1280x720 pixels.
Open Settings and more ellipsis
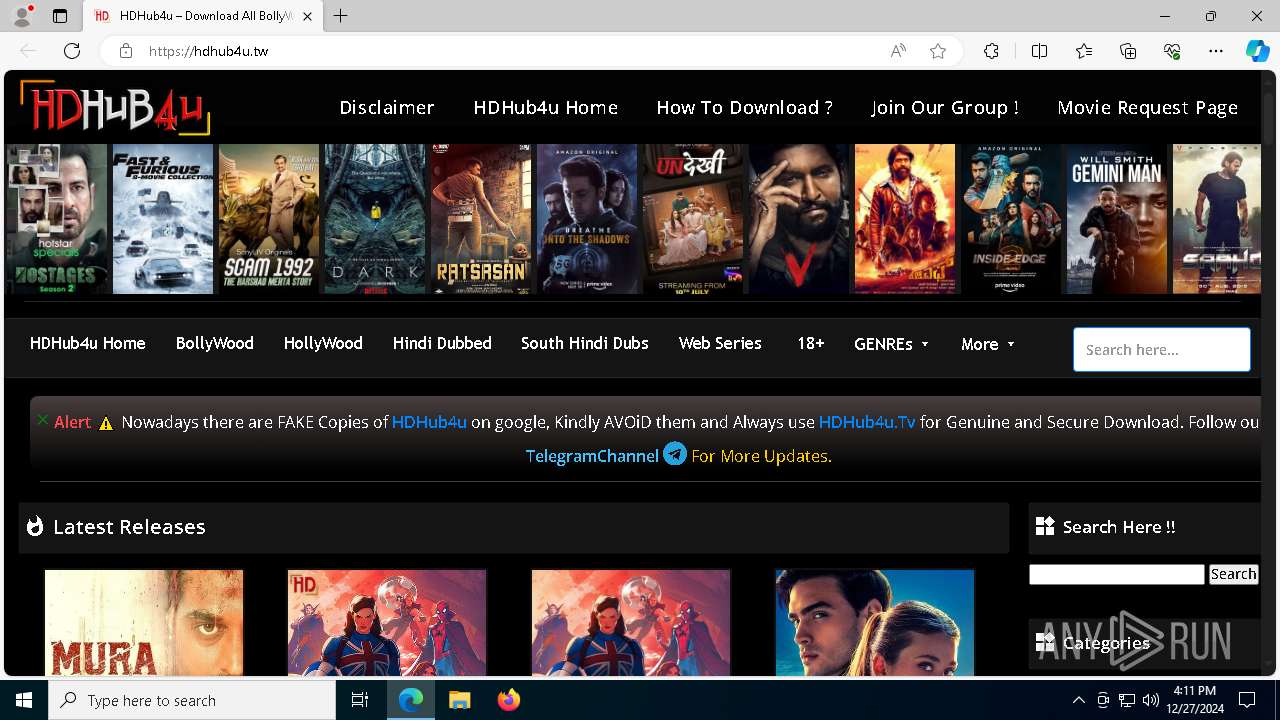1216,51
